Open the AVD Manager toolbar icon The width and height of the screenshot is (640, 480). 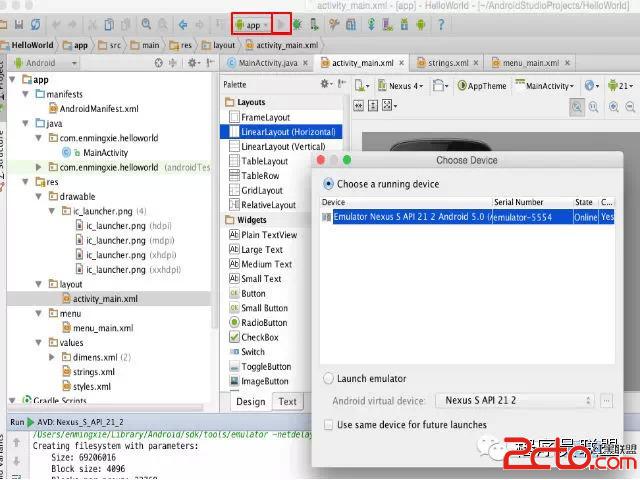point(387,25)
